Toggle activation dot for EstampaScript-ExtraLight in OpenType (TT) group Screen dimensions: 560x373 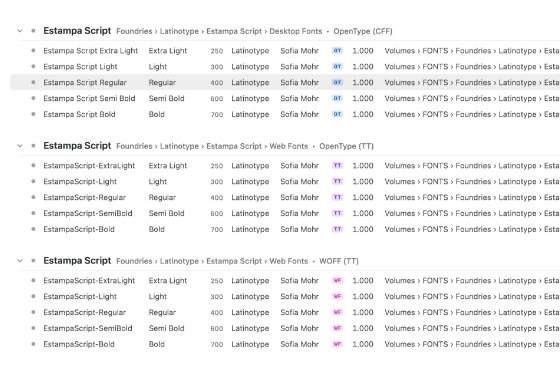click(x=33, y=165)
